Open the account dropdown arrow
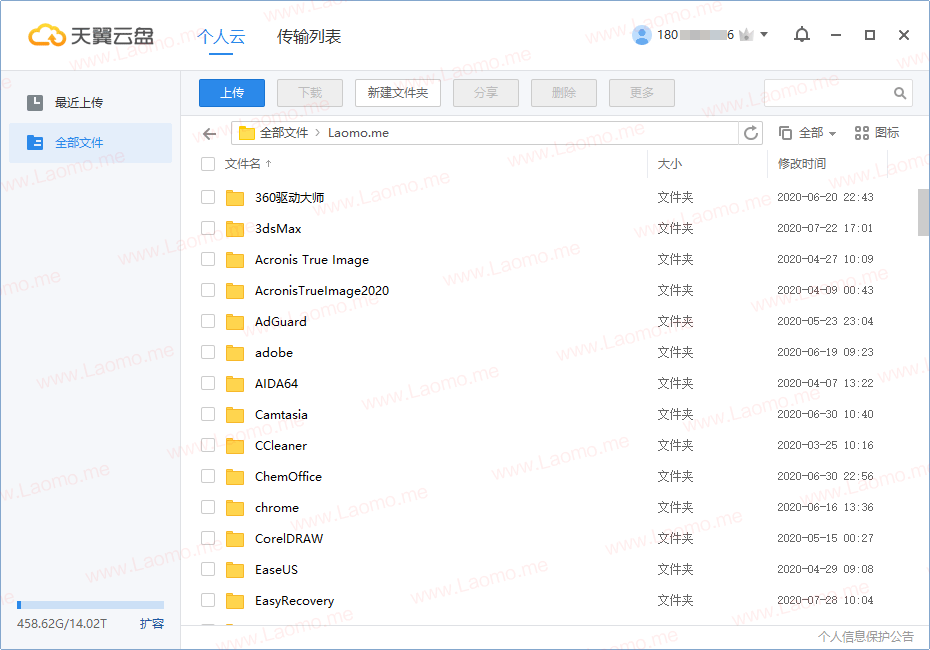 (764, 34)
